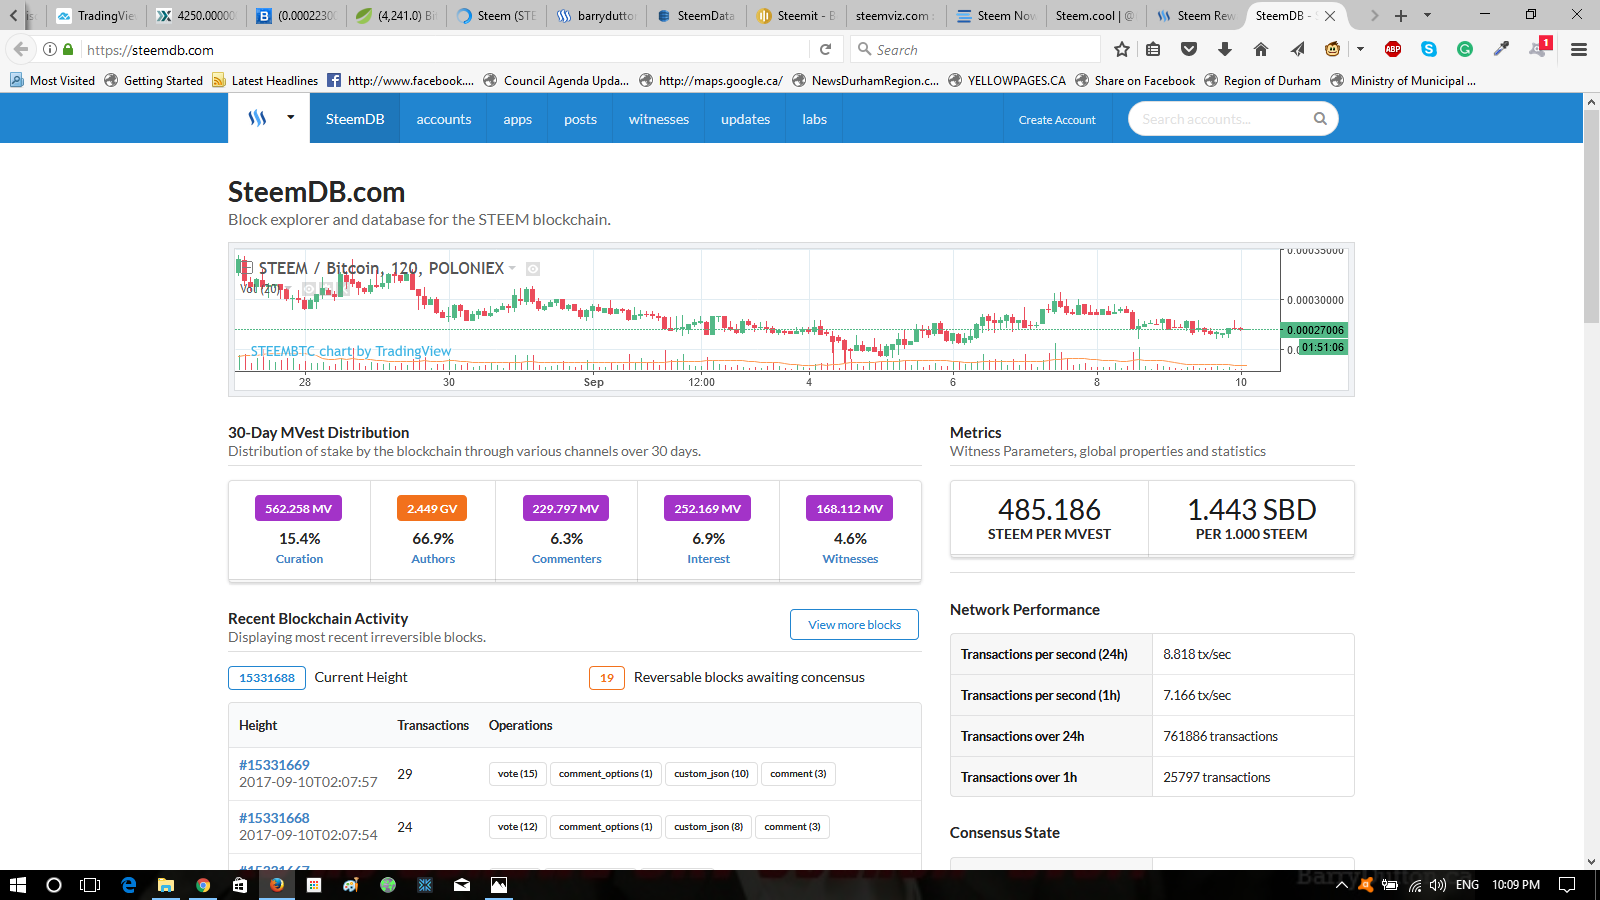Switch to the steemviz.com browser tab
1600x900 pixels.
click(896, 16)
